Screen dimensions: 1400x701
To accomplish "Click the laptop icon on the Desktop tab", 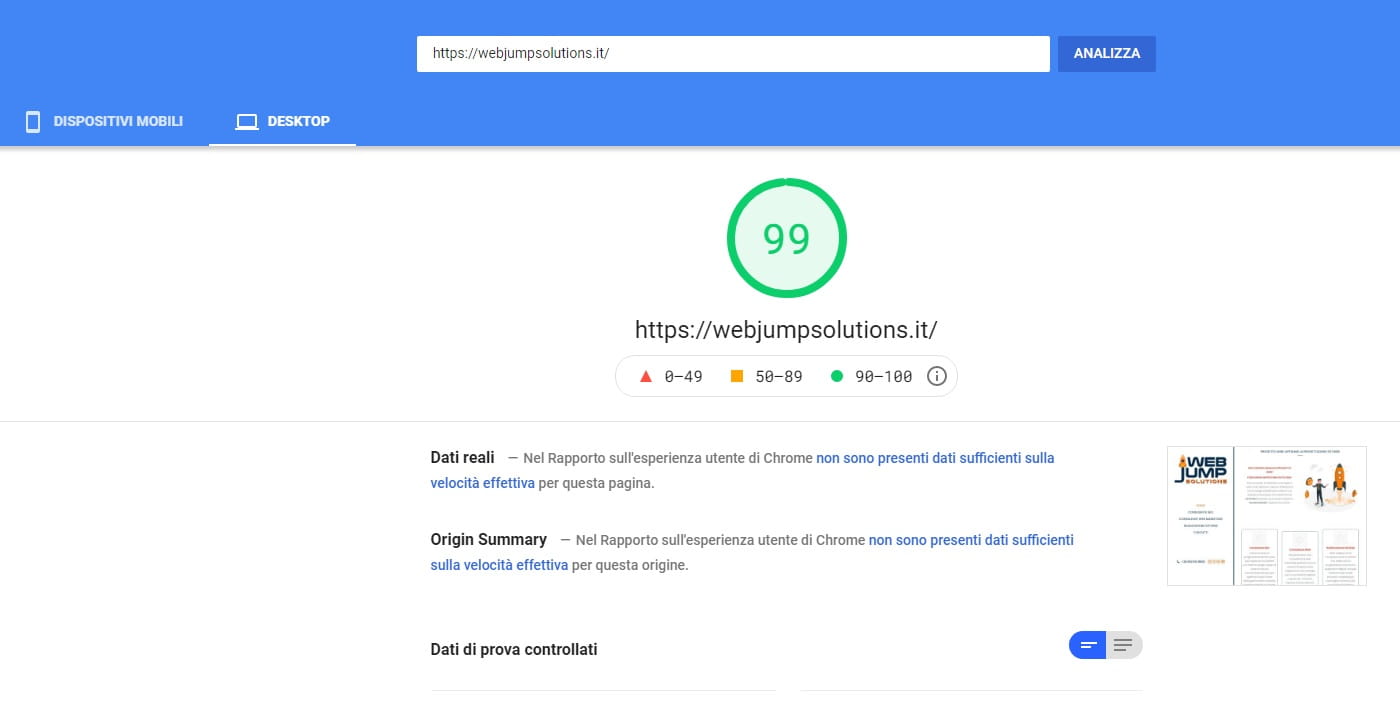I will 246,121.
